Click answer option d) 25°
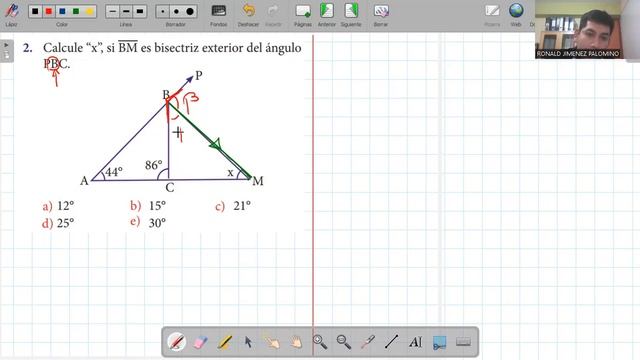640x360 pixels. (x=58, y=223)
